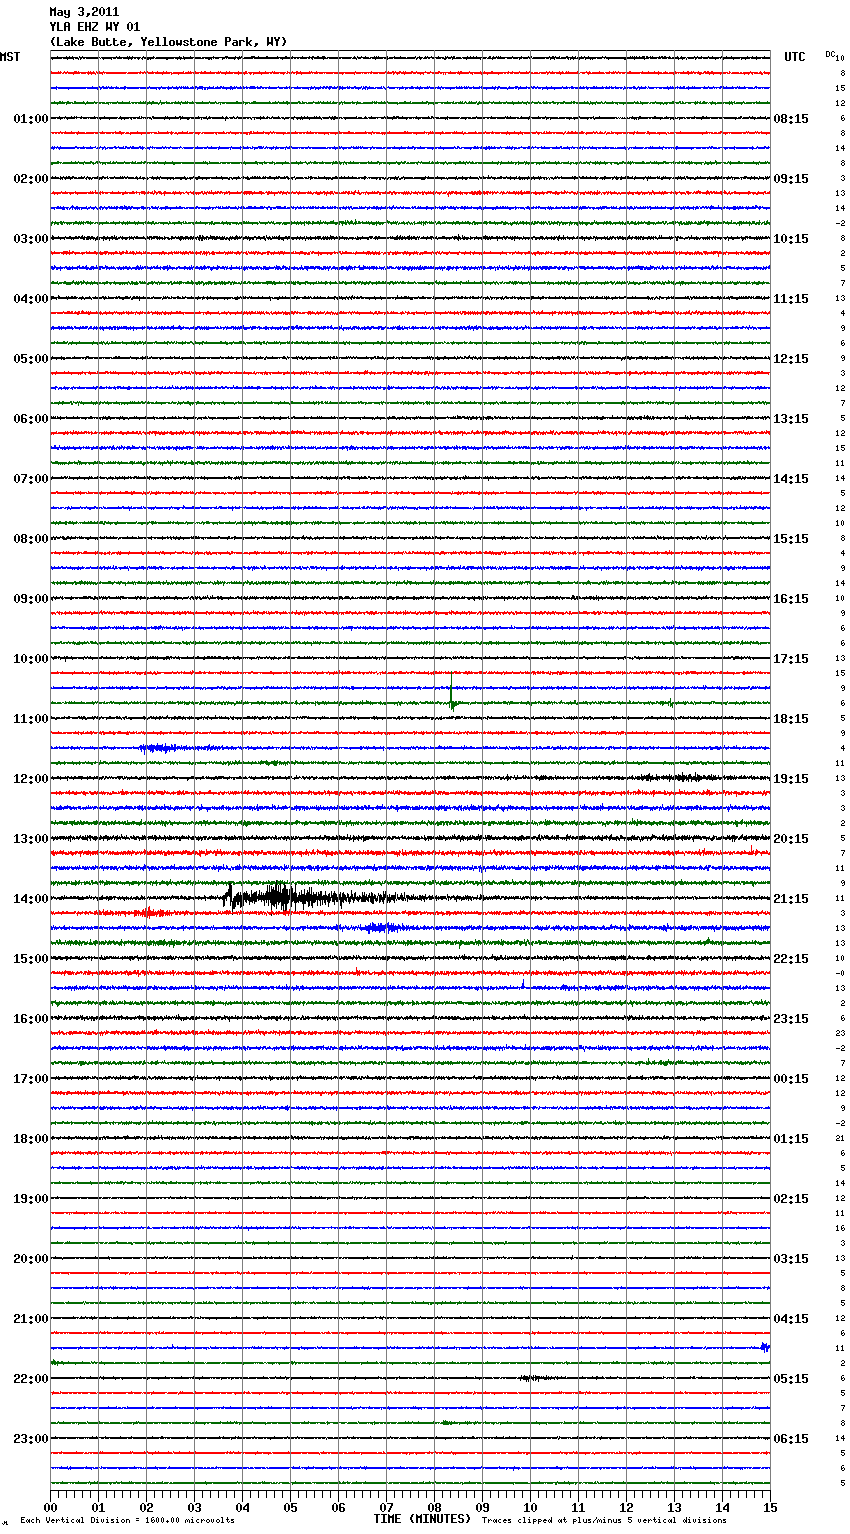Click the 12:15 UTC time label
Image resolution: width=850 pixels, height=1534 pixels.
tap(791, 359)
